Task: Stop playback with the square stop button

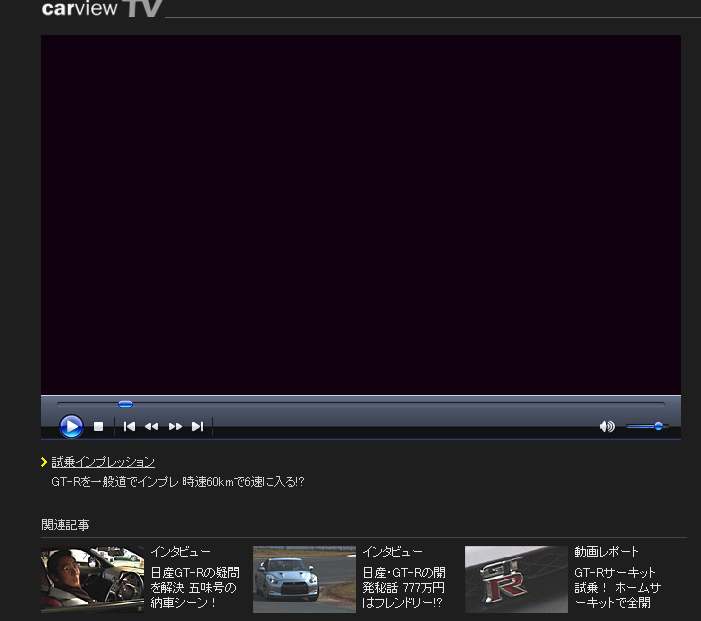Action: coord(98,427)
